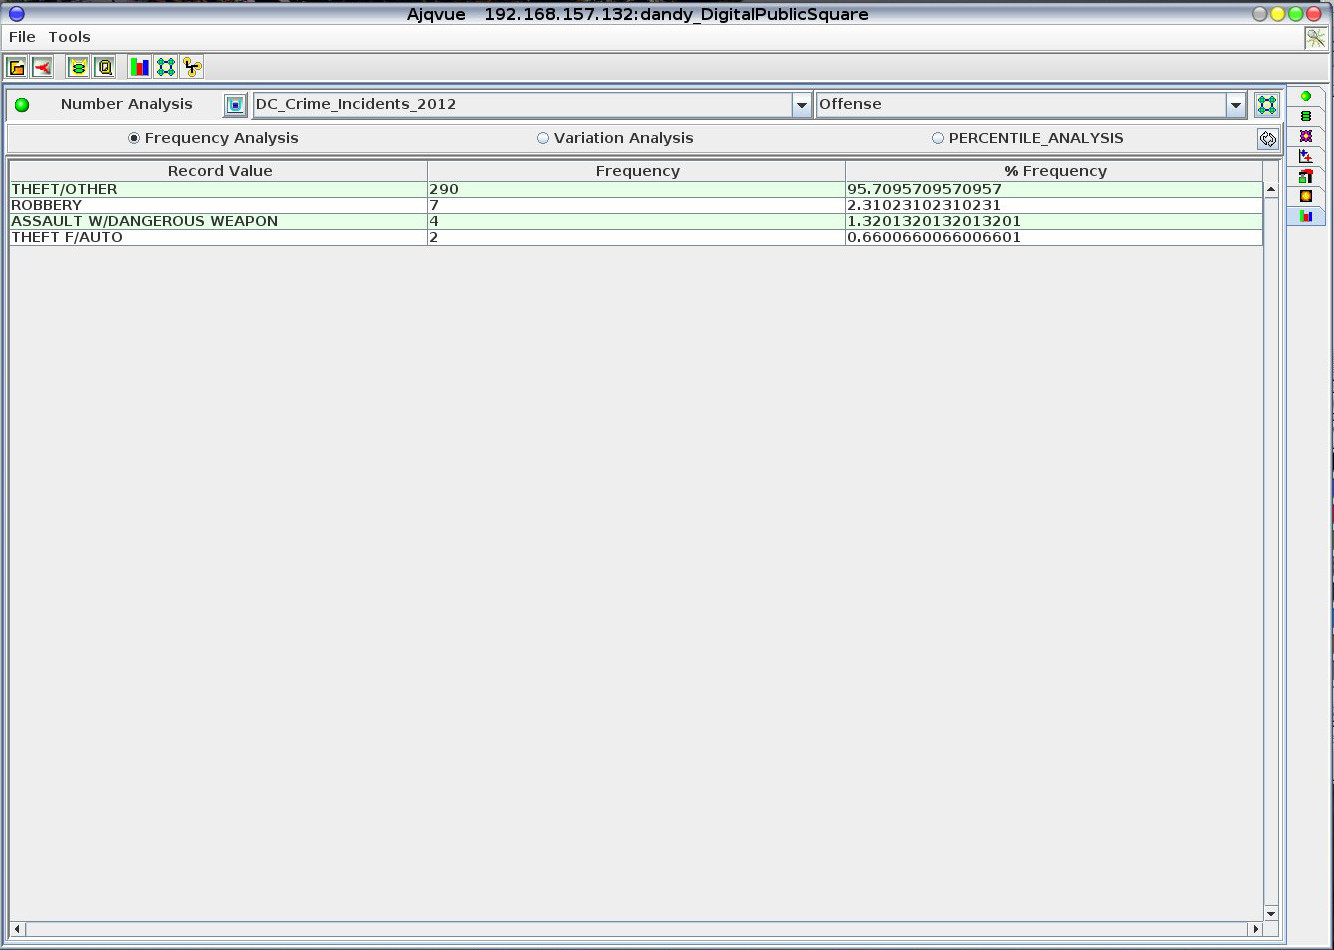Click the open folder toolbar icon
This screenshot has width=1334, height=950.
click(17, 67)
